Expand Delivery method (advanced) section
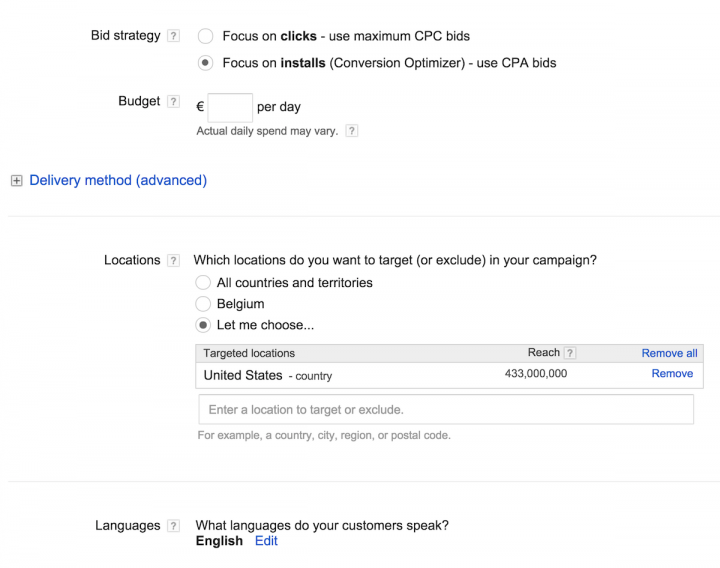This screenshot has width=720, height=568. [118, 181]
